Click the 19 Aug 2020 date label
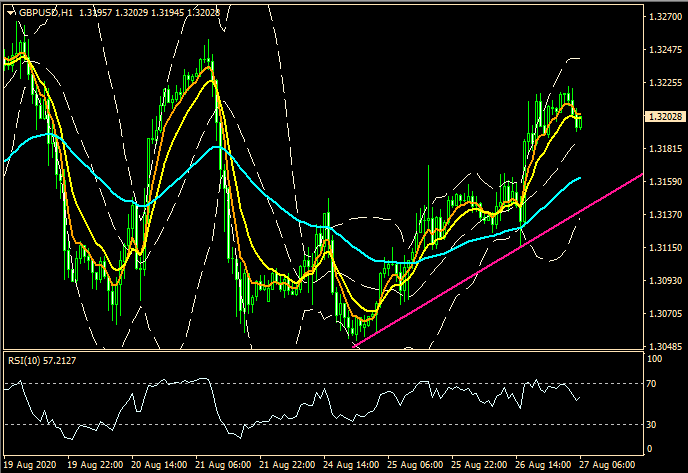This screenshot has width=688, height=473. click(30, 465)
